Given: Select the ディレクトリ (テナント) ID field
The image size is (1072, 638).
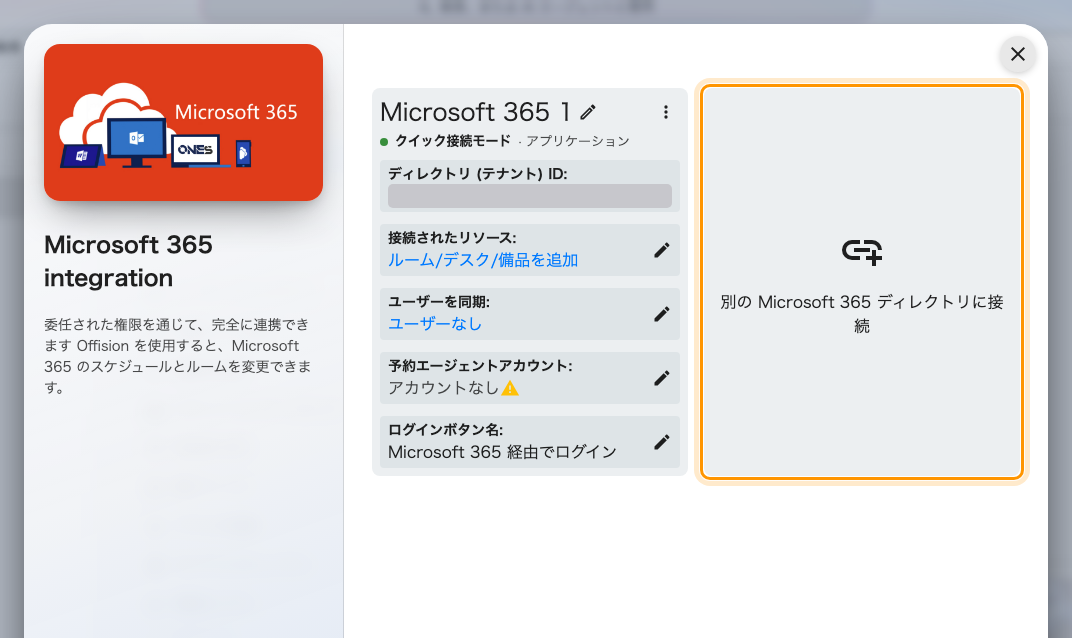Looking at the screenshot, I should [530, 196].
